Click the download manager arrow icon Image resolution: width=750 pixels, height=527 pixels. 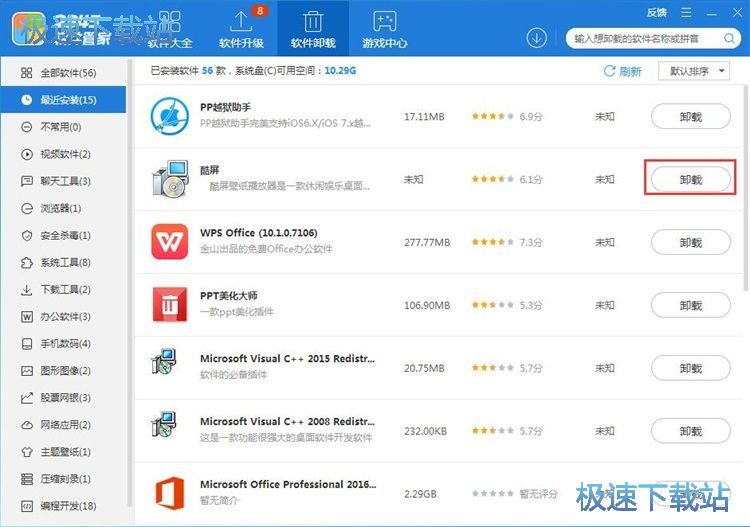point(537,37)
